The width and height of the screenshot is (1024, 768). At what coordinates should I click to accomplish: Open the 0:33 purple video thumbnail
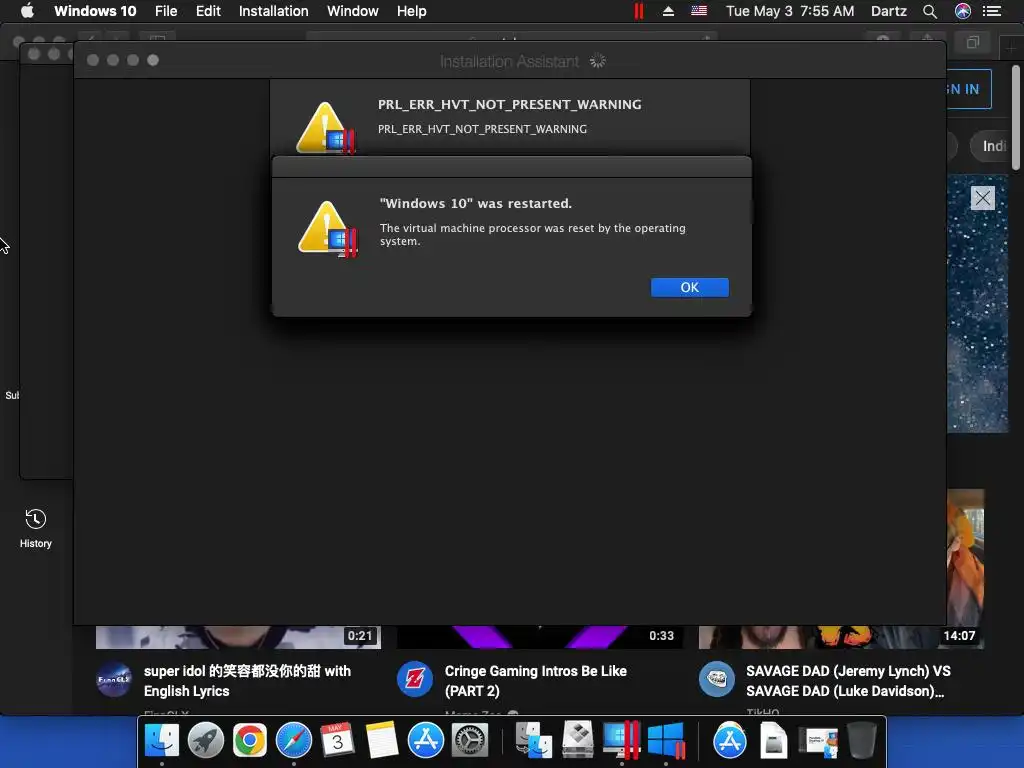539,637
